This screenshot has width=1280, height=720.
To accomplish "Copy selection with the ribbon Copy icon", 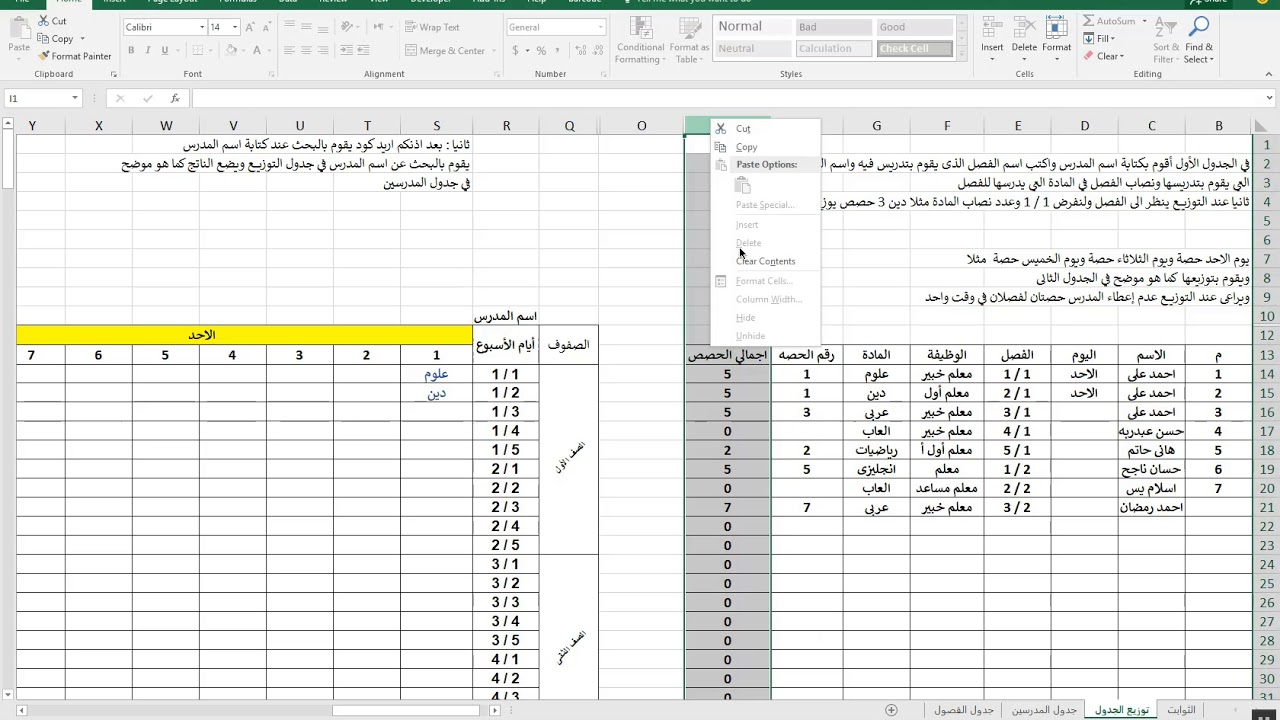I will pos(44,39).
